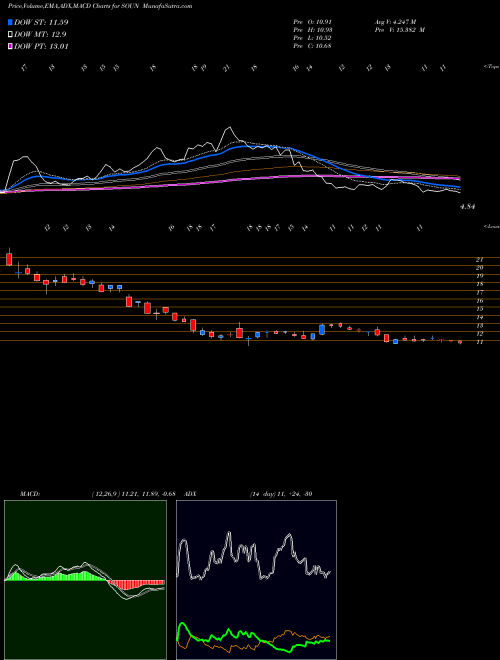The image size is (500, 660).
Task: Click the MACD histogram chart panel
Action: point(85,580)
